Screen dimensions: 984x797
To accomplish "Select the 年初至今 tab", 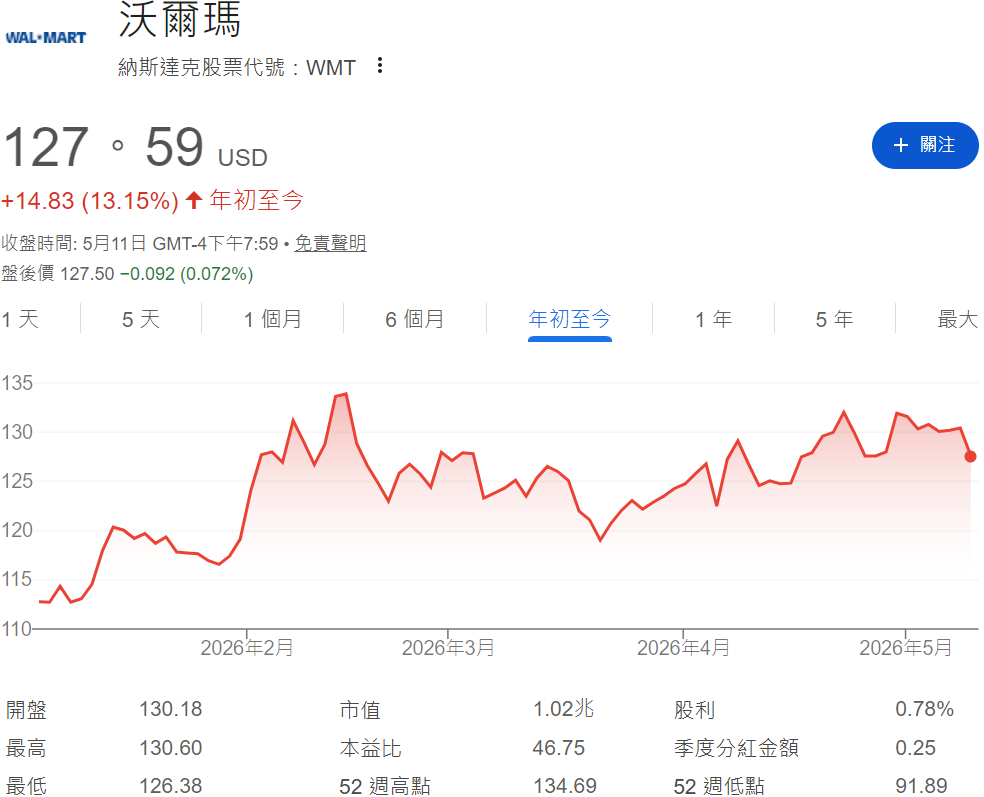I will (x=570, y=319).
